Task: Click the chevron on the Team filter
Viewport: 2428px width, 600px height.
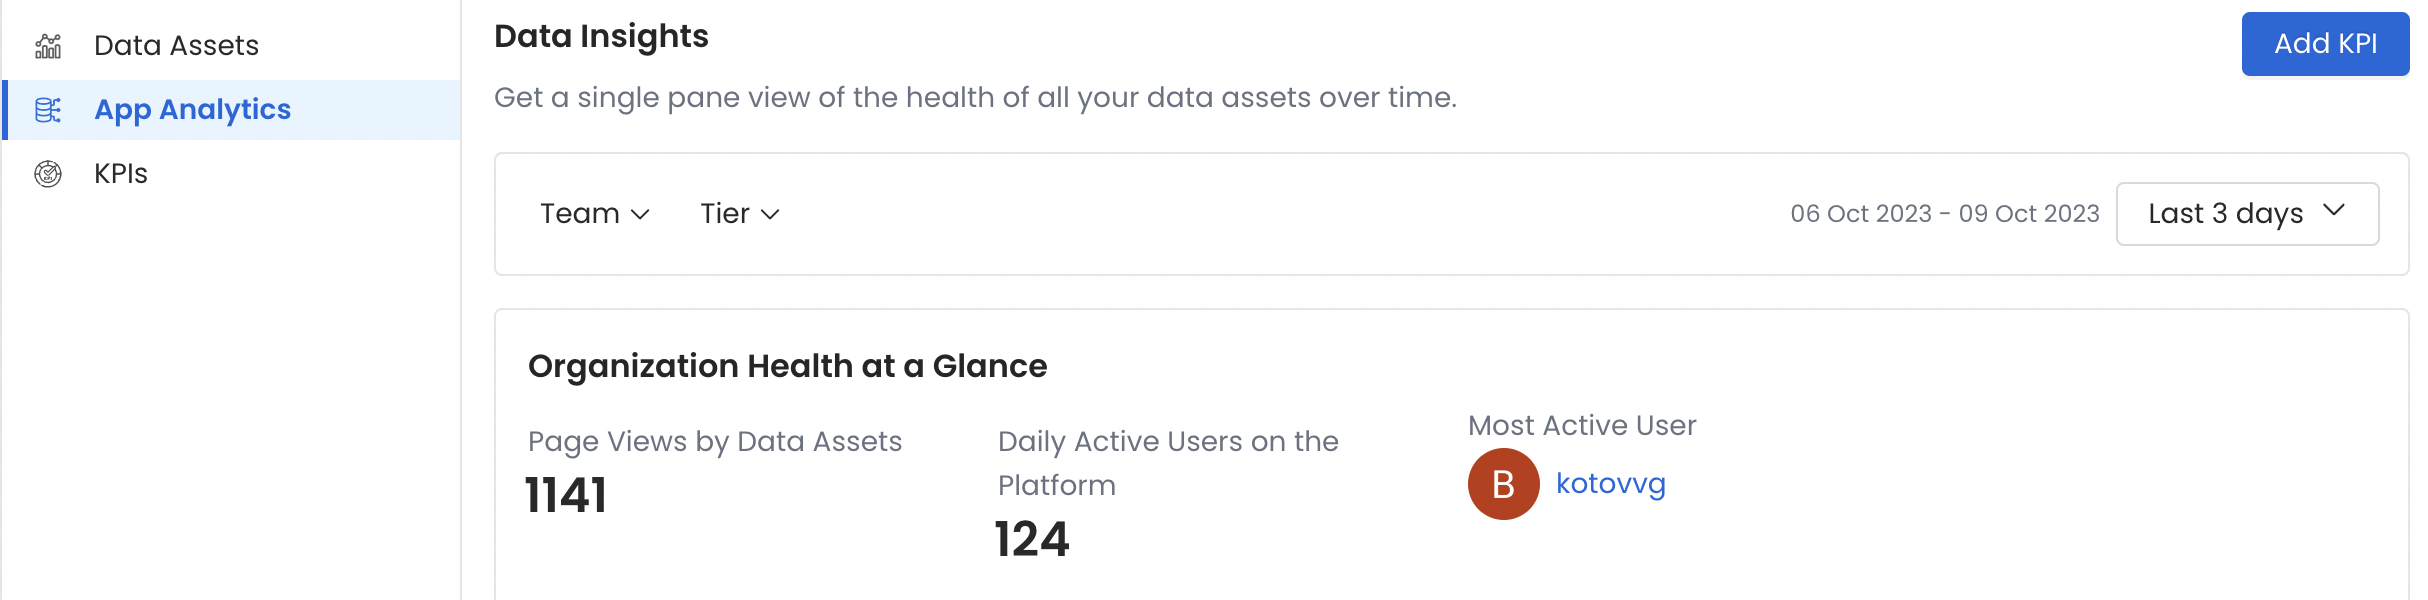Action: pos(640,214)
